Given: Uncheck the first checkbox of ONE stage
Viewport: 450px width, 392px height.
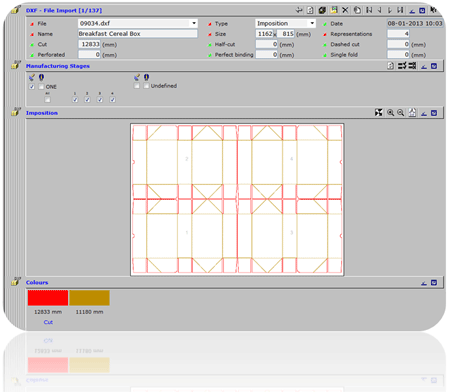Looking at the screenshot, I should coord(32,87).
